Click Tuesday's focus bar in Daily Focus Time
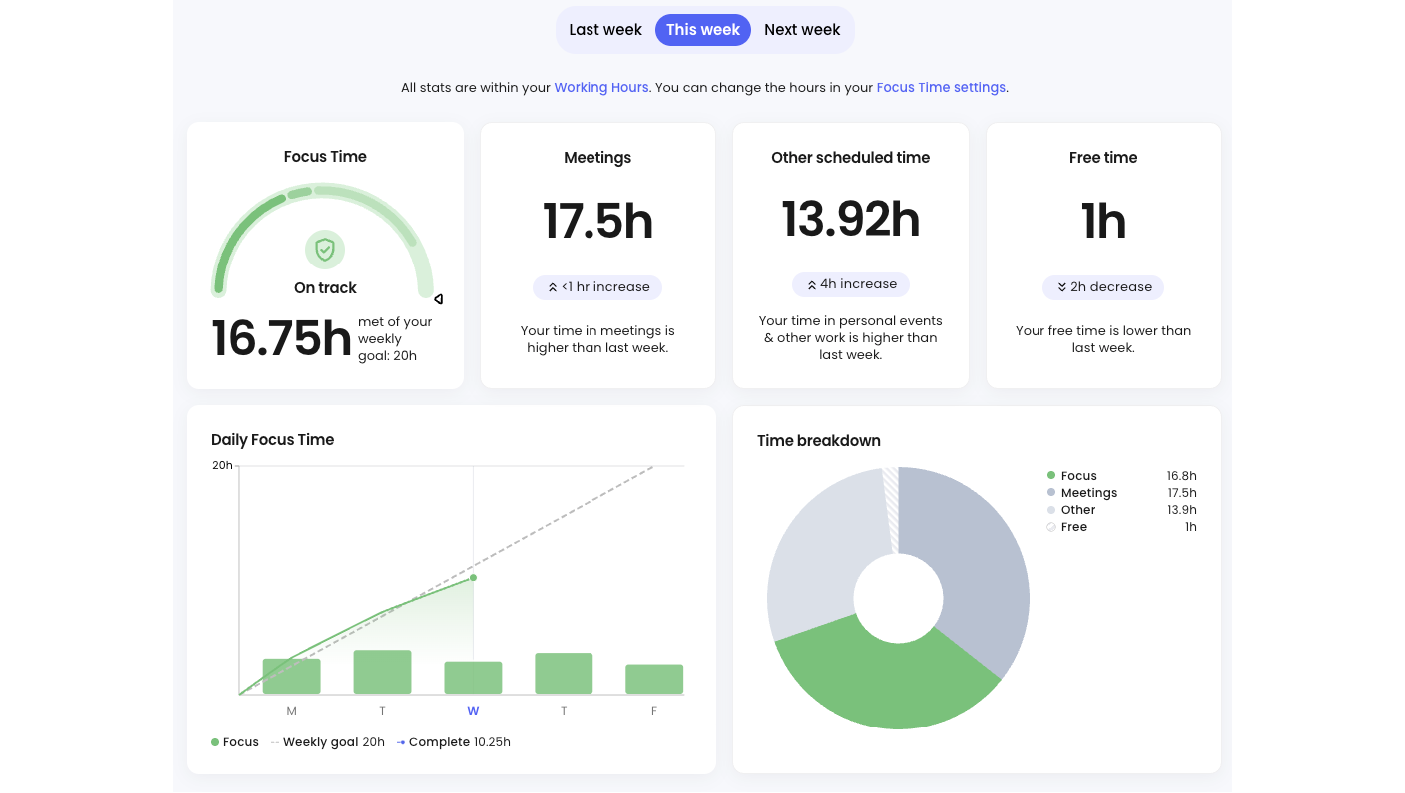The image size is (1405, 793). pos(382,672)
